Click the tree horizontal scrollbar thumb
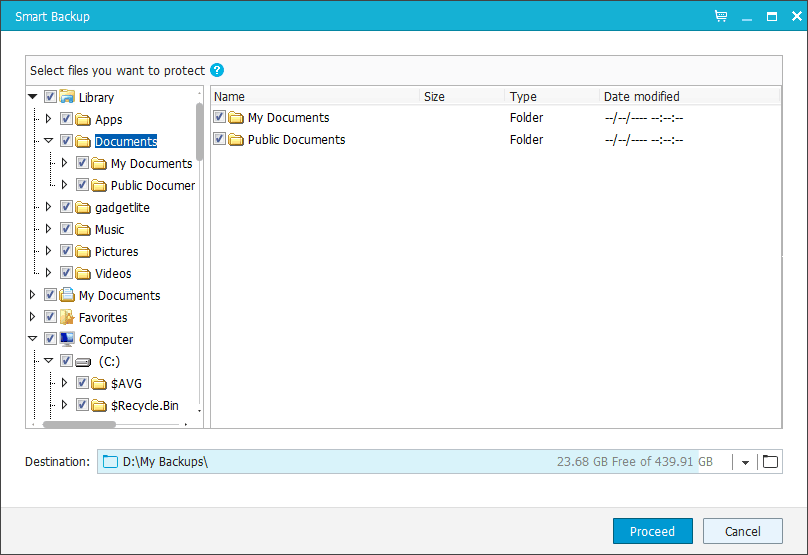This screenshot has height=555, width=808. coord(79,425)
